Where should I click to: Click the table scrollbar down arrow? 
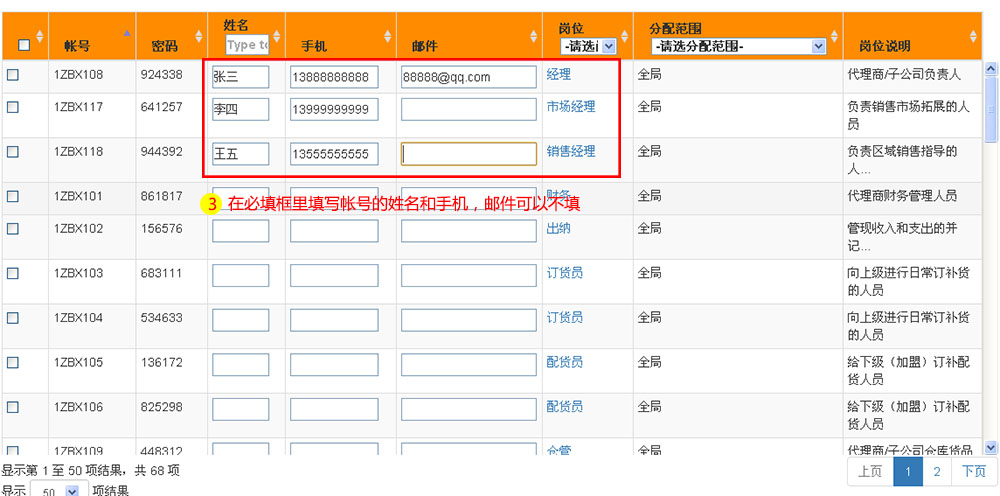[x=990, y=448]
